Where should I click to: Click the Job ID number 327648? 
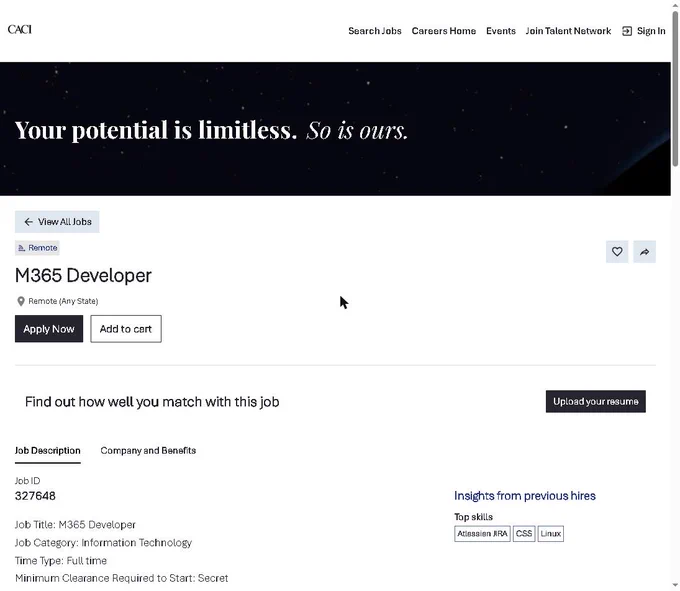[x=35, y=496]
